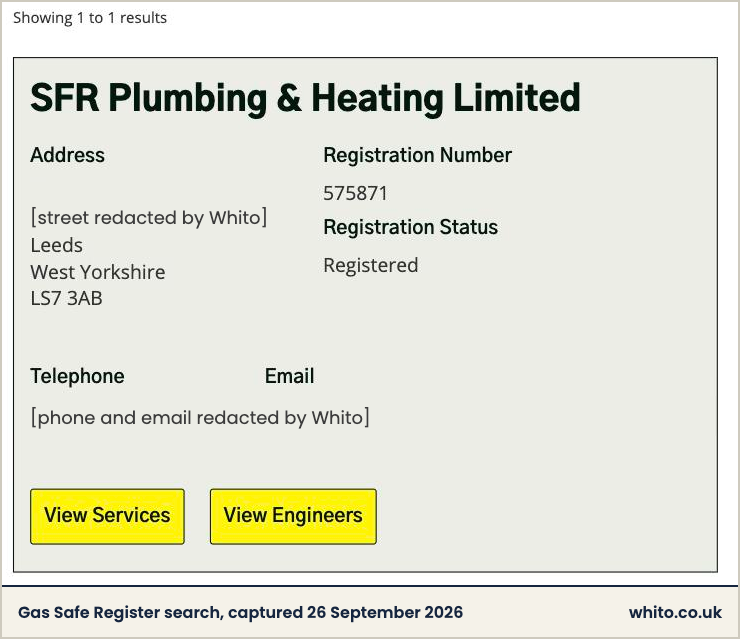This screenshot has width=740, height=639.
Task: Open the View Services button
Action: (107, 516)
